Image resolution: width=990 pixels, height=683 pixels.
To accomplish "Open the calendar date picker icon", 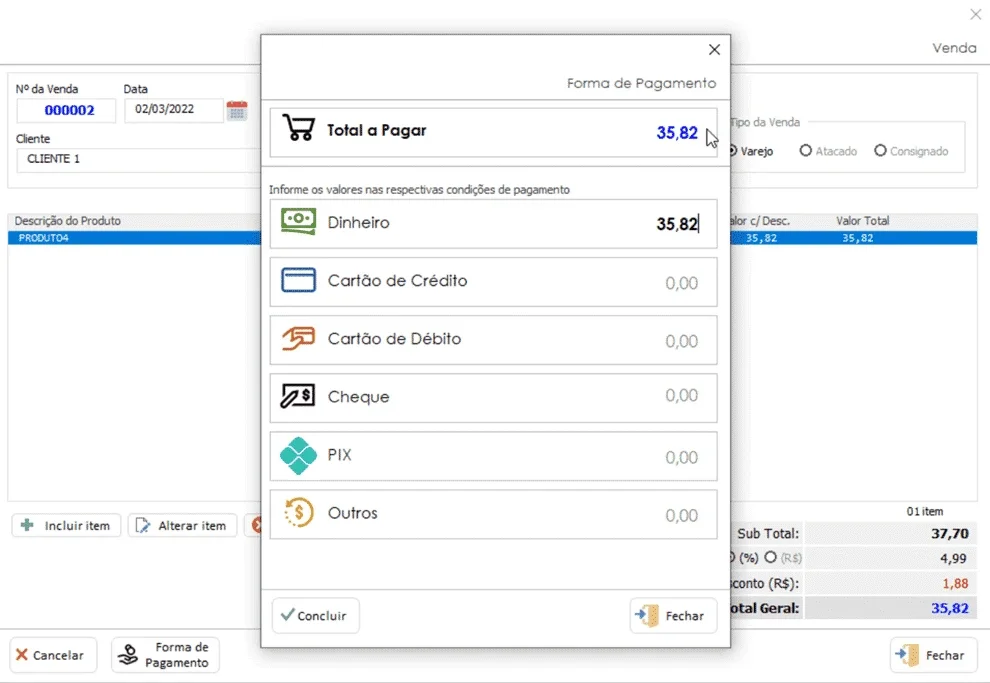I will point(237,110).
